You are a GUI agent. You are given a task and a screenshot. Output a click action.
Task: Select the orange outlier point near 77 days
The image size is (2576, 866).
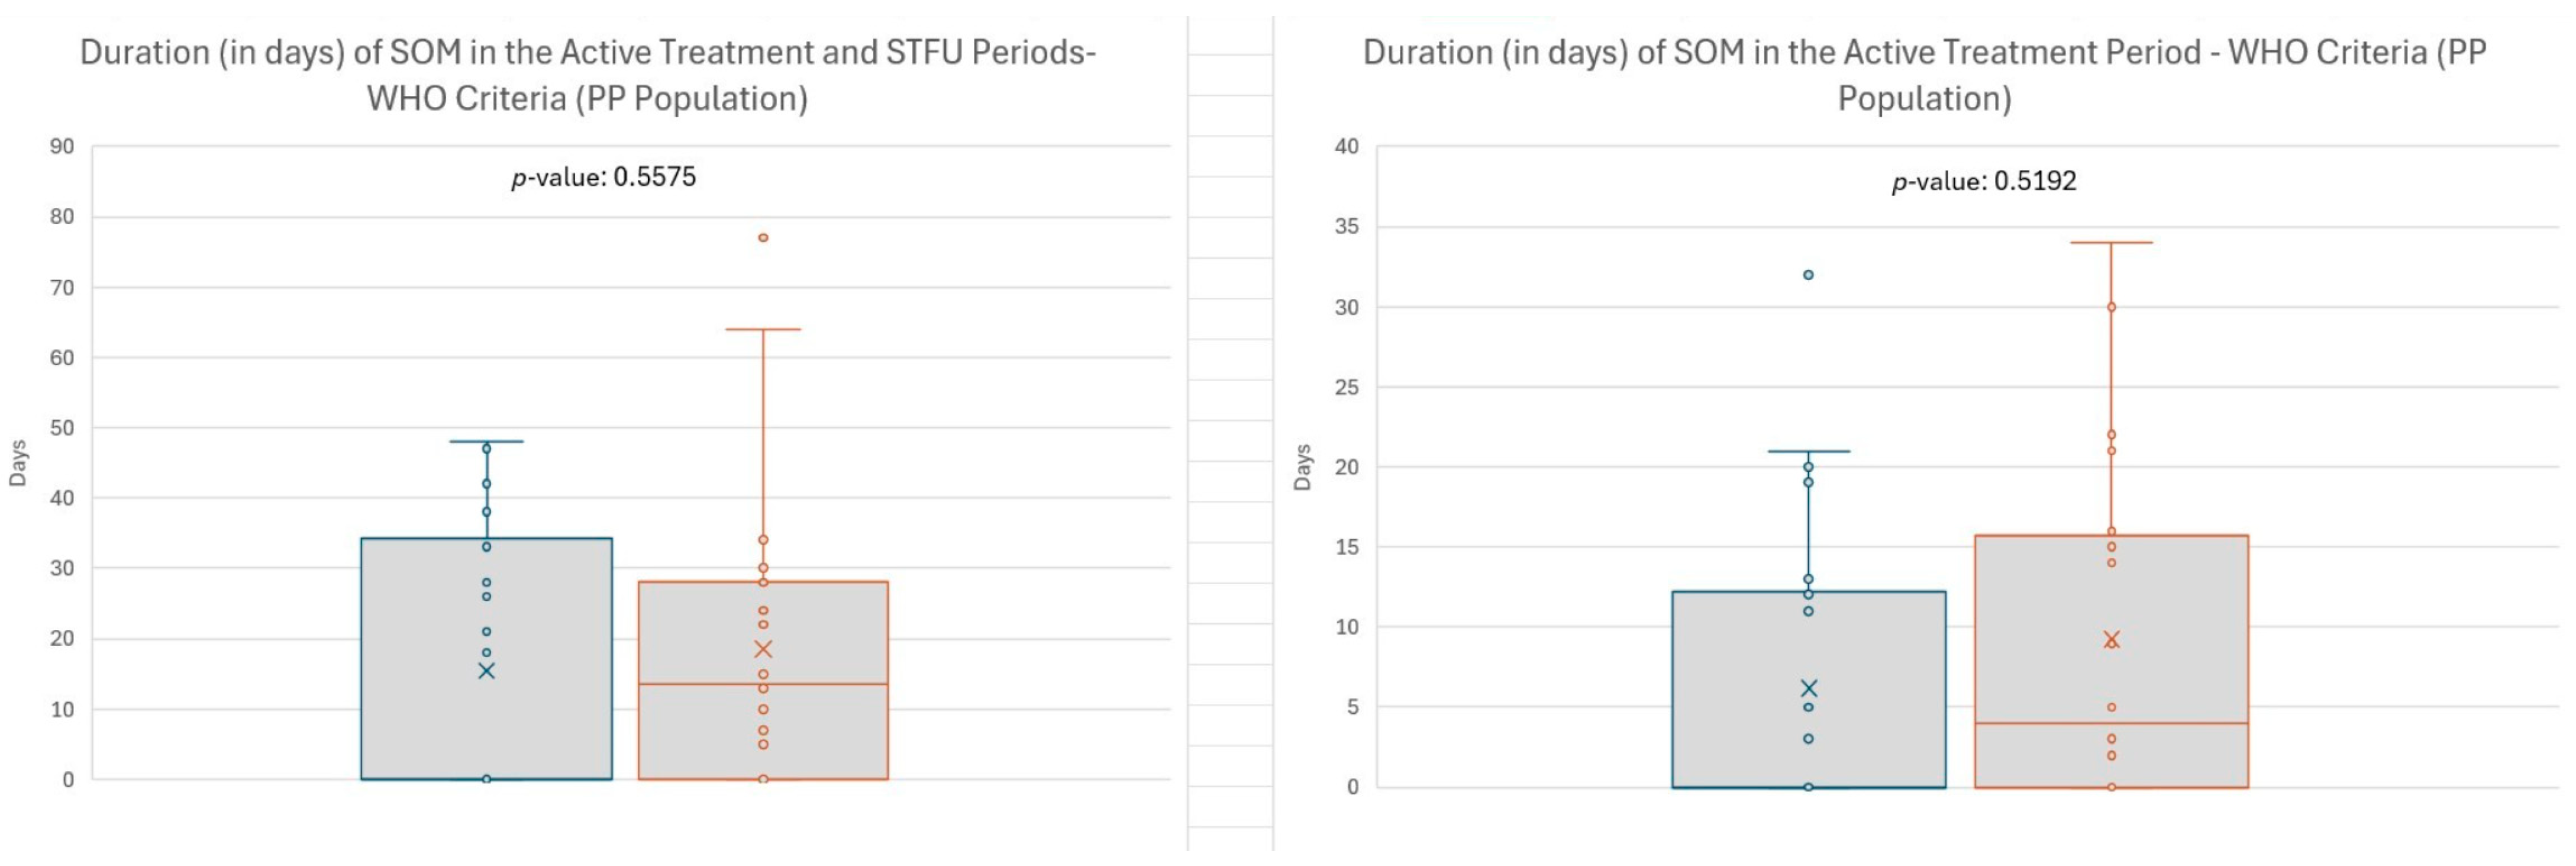pos(763,238)
